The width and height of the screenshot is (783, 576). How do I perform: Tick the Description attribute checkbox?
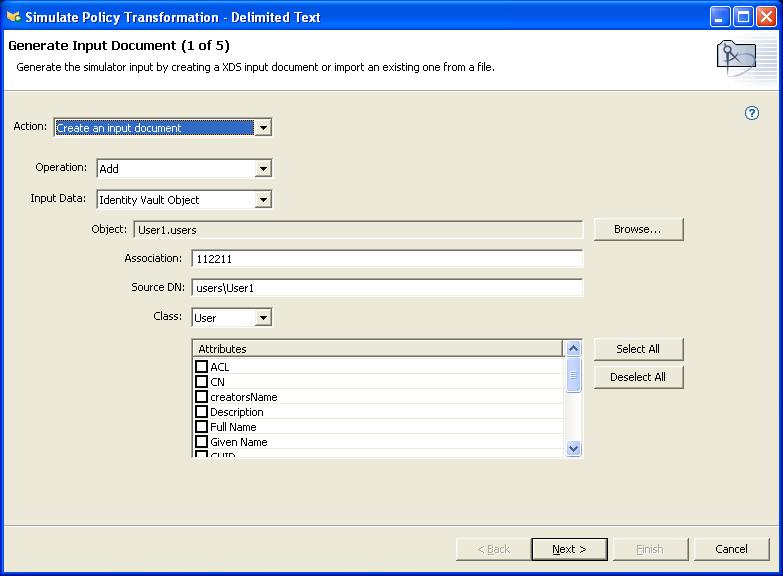tap(202, 412)
